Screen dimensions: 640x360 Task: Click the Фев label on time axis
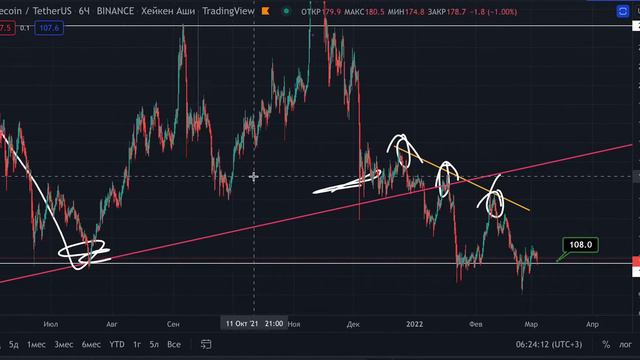click(476, 324)
